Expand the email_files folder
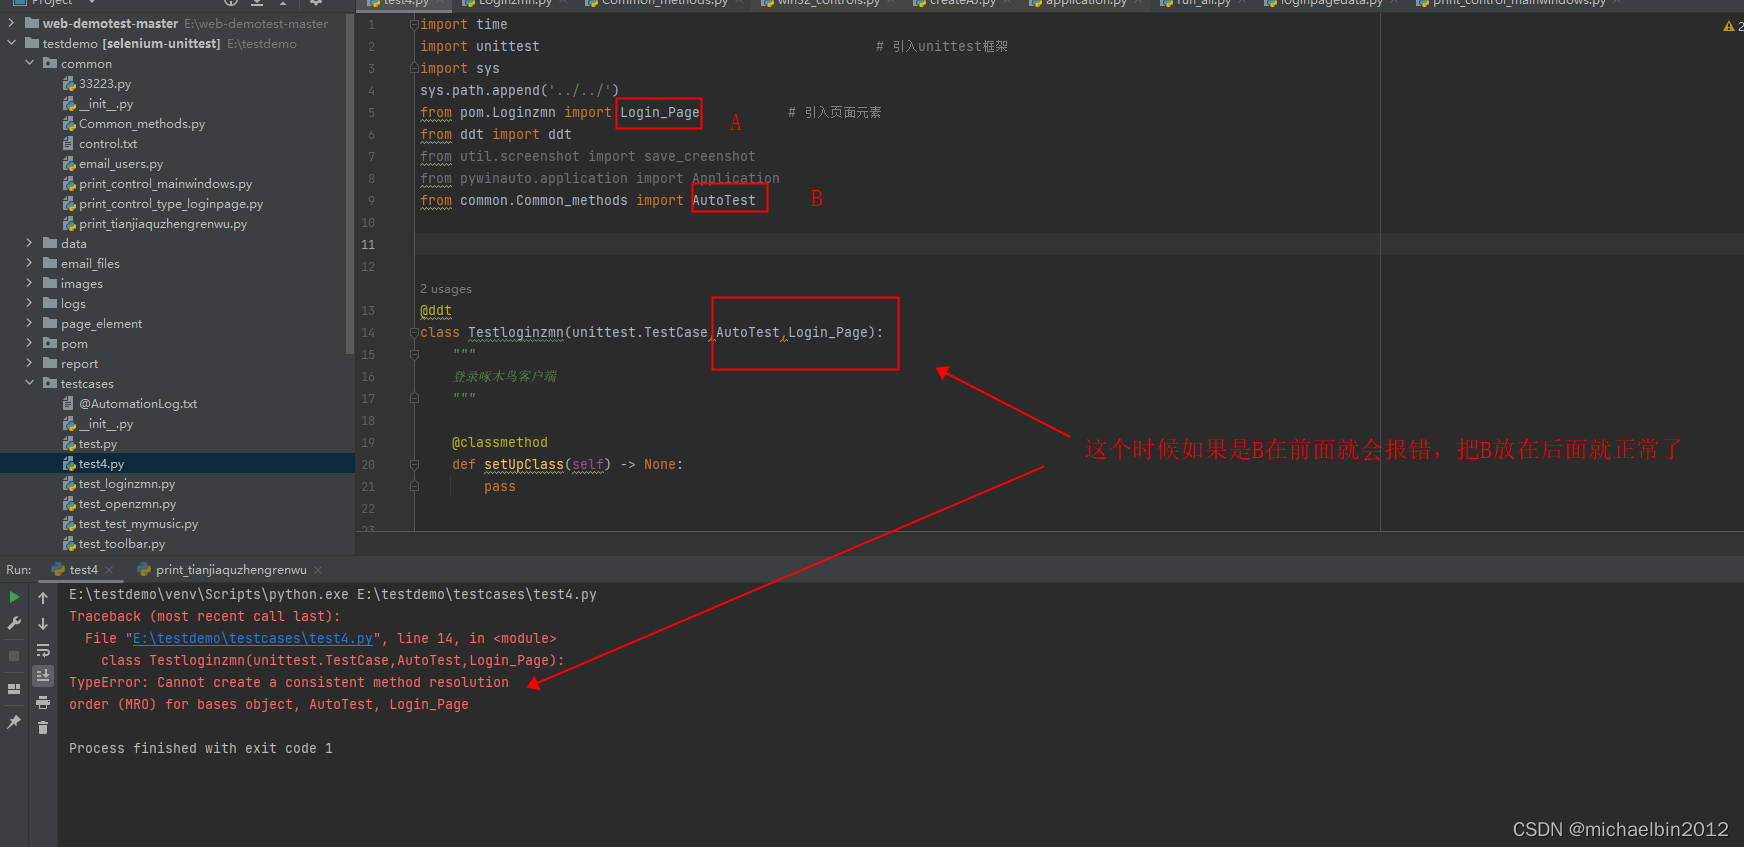Image resolution: width=1744 pixels, height=847 pixels. (x=30, y=263)
